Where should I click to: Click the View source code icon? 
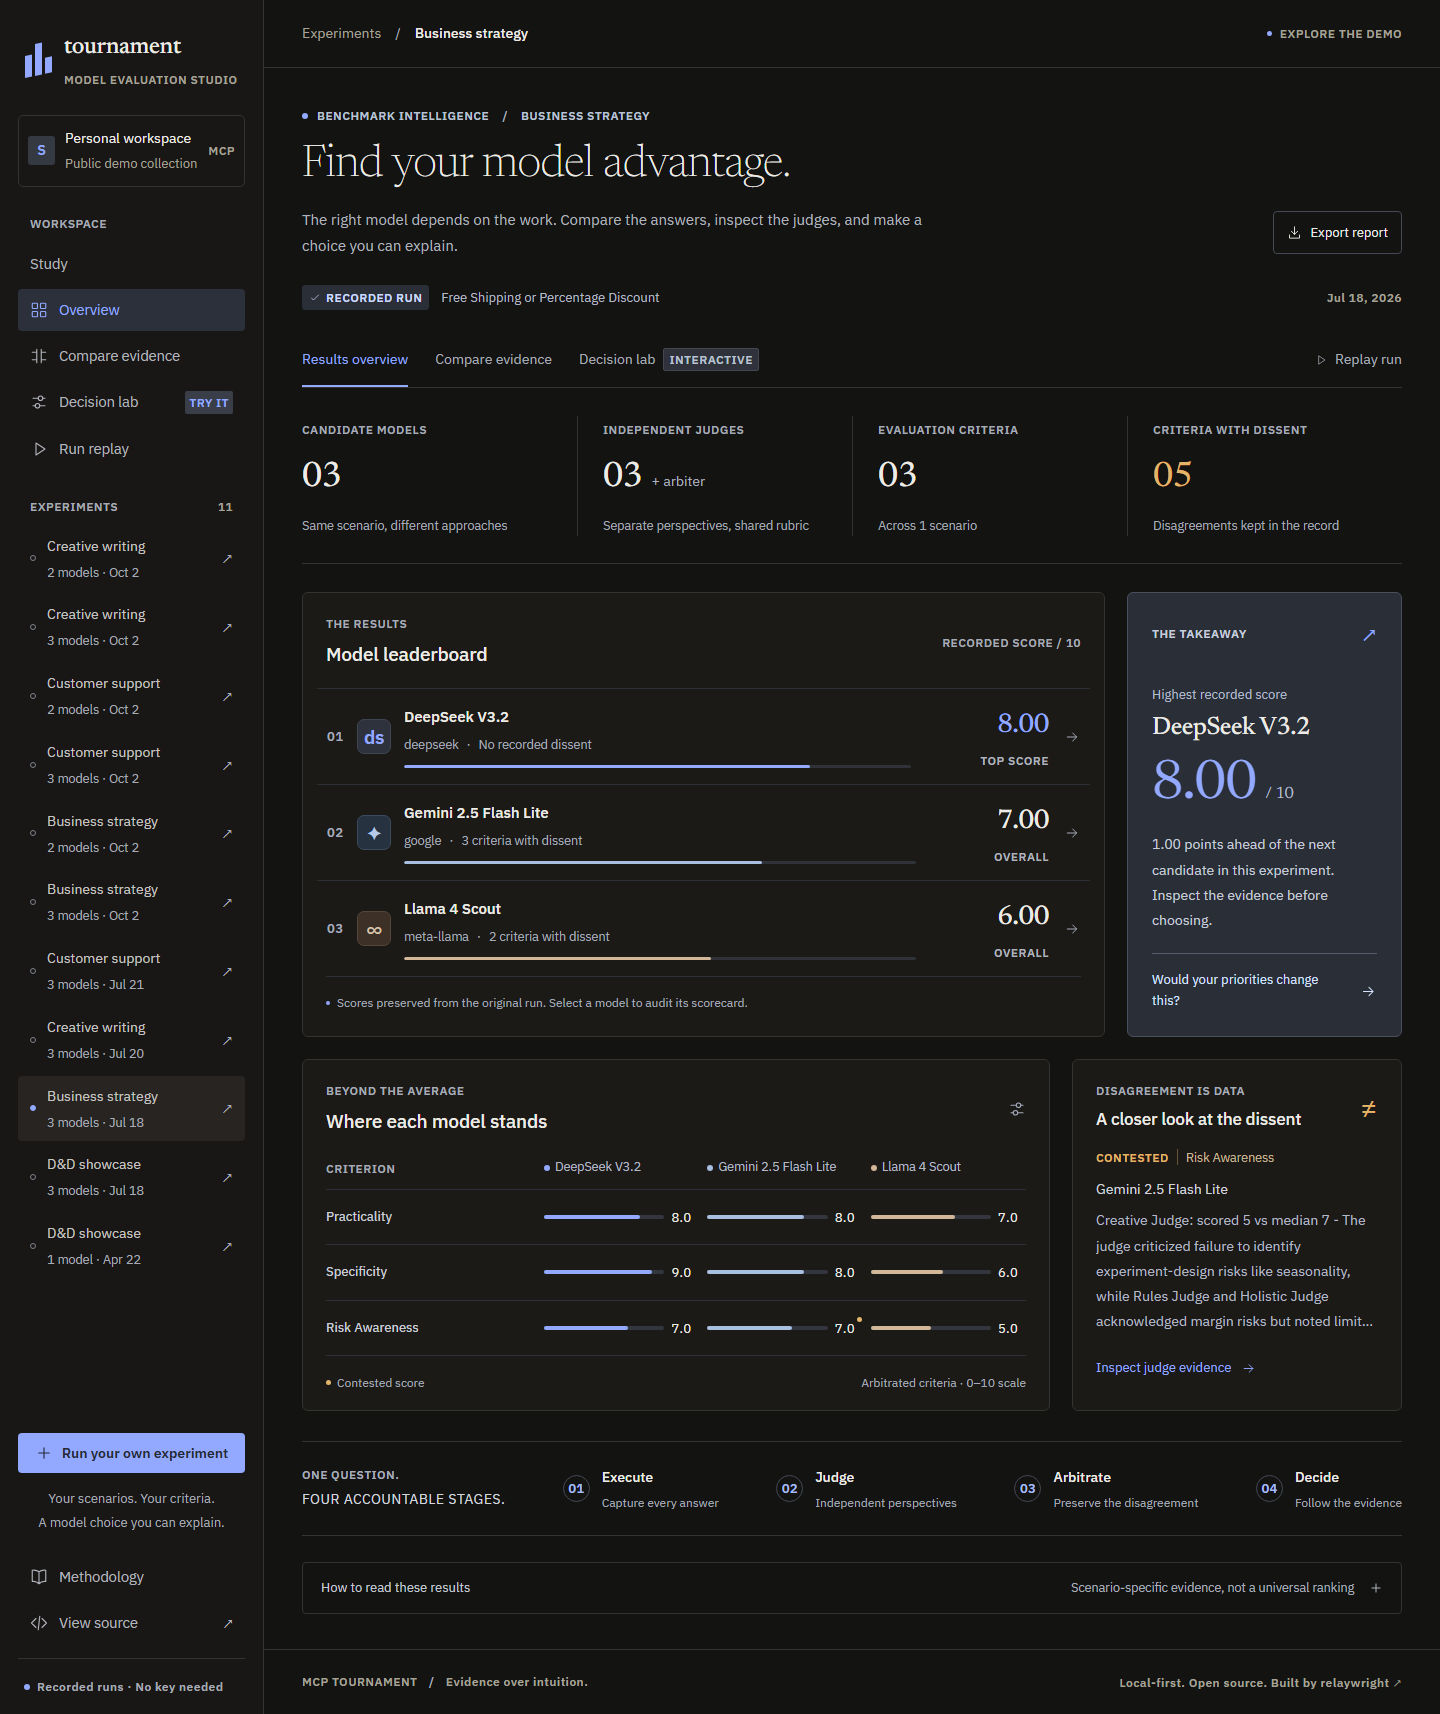[39, 1623]
